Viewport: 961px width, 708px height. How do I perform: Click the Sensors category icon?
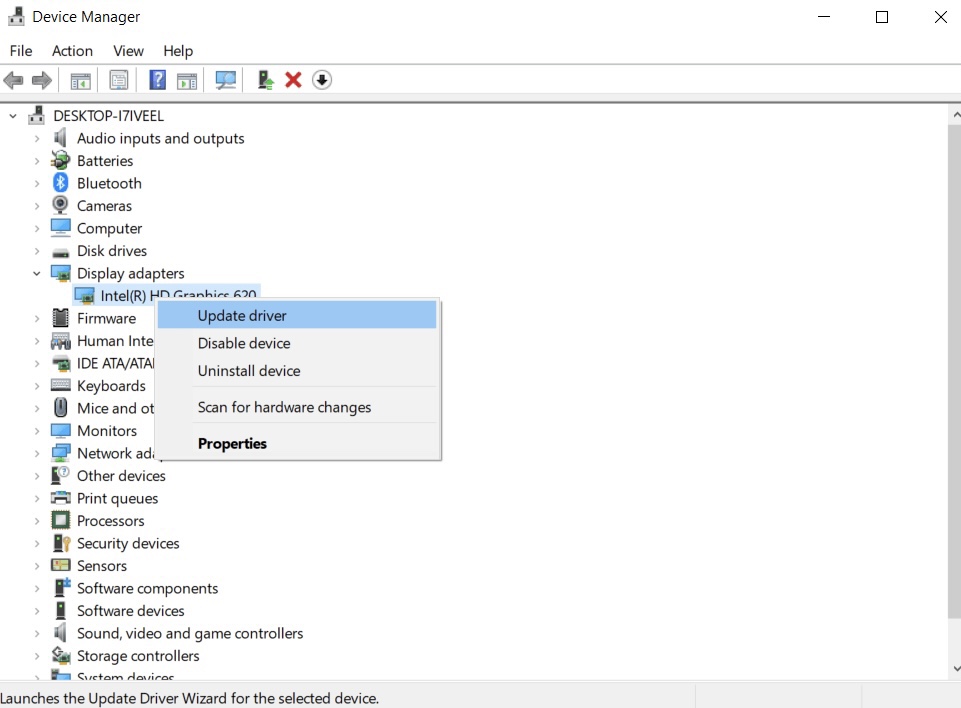(61, 565)
